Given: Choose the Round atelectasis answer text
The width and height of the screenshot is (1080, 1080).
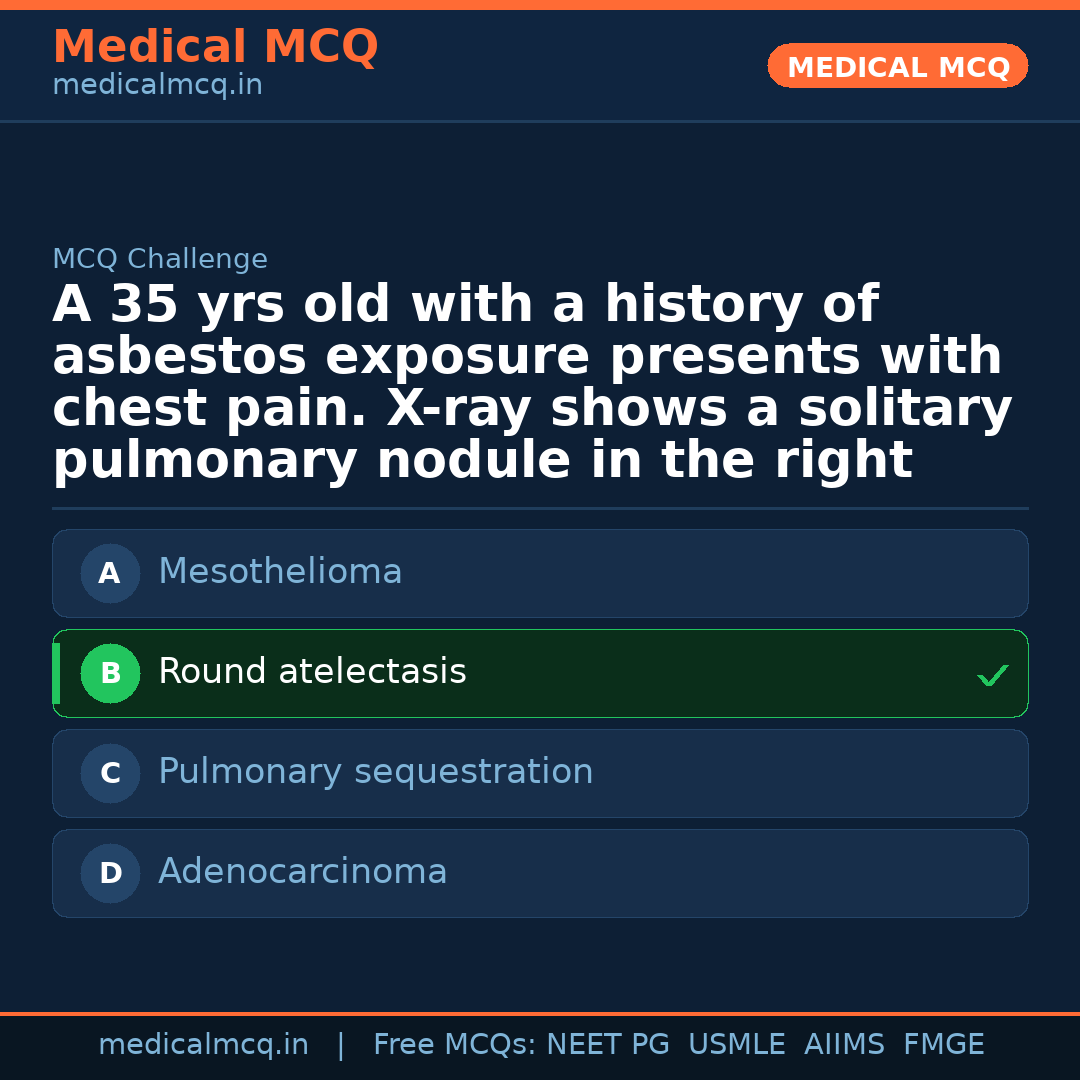Looking at the screenshot, I should 312,672.
